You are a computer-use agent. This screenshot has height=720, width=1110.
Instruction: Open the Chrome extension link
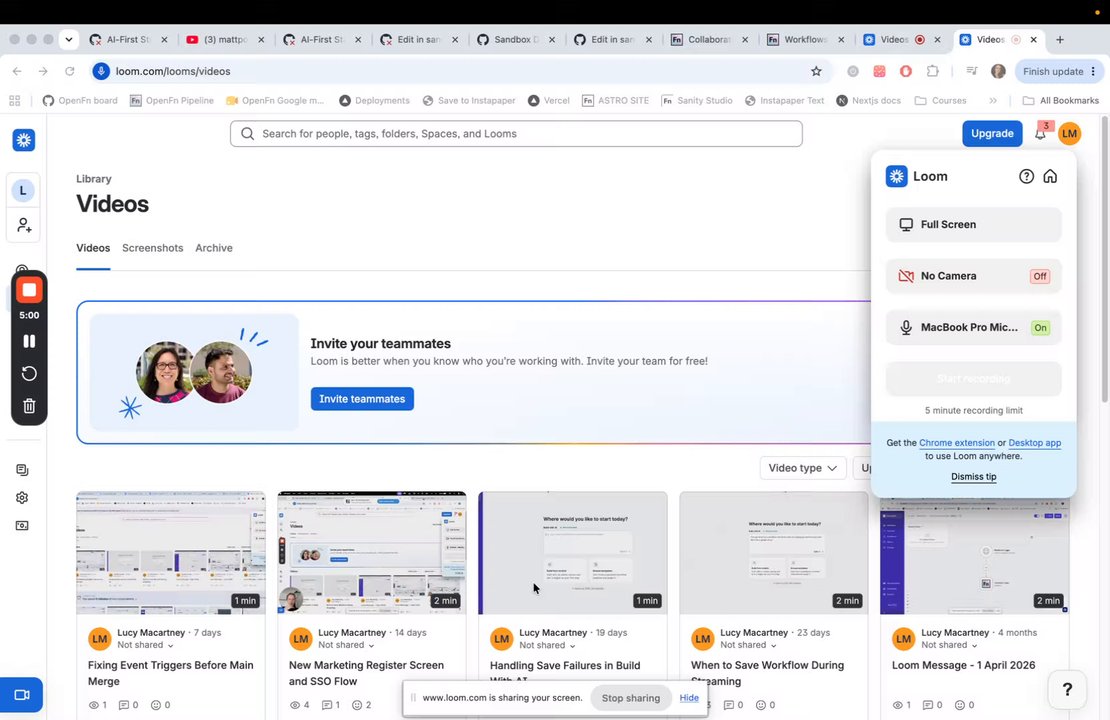956,442
